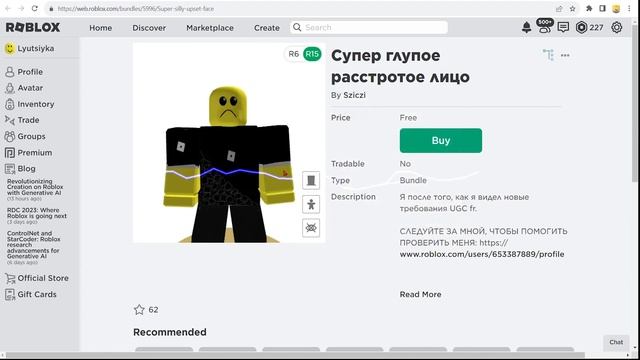Viewport: 640px width, 360px height.
Task: Click the browser back arrow
Action: (8, 9)
